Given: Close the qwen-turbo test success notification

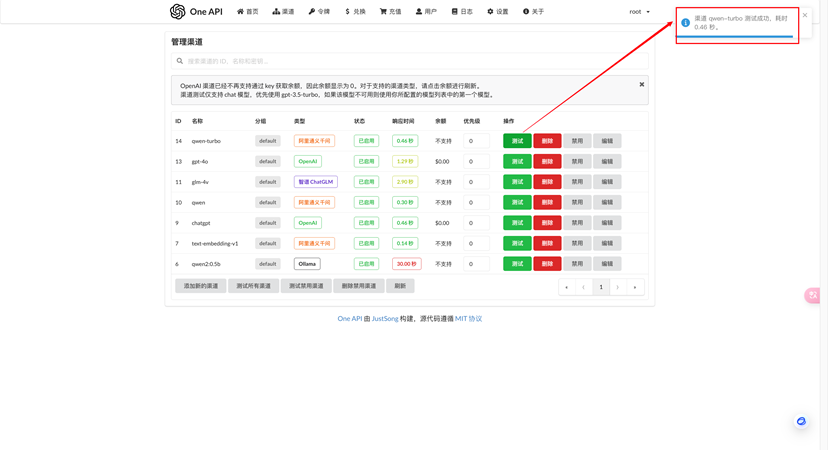Looking at the screenshot, I should 804,15.
